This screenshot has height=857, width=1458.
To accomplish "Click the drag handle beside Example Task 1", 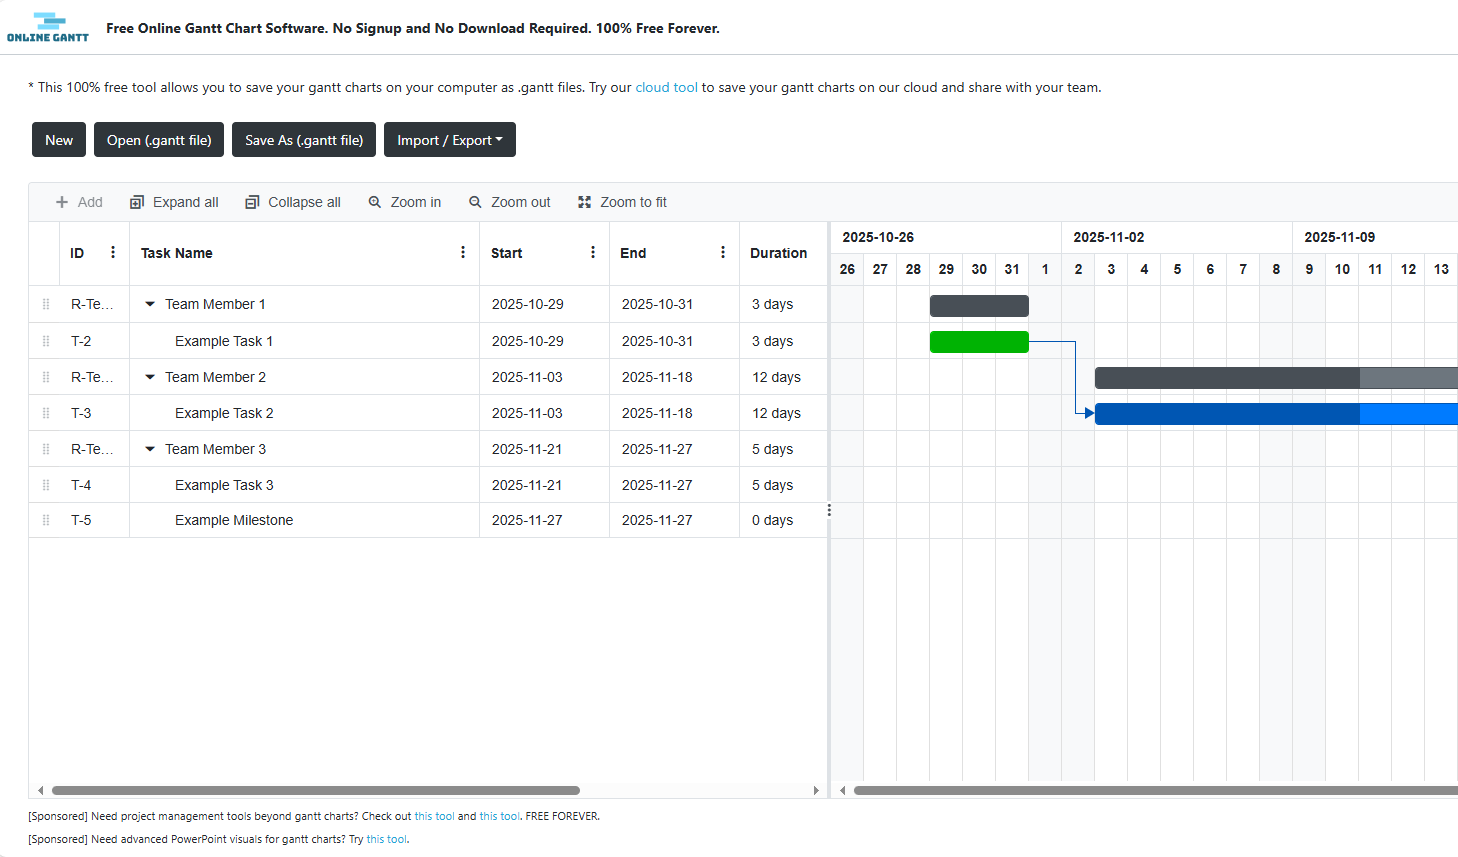I will pos(45,340).
